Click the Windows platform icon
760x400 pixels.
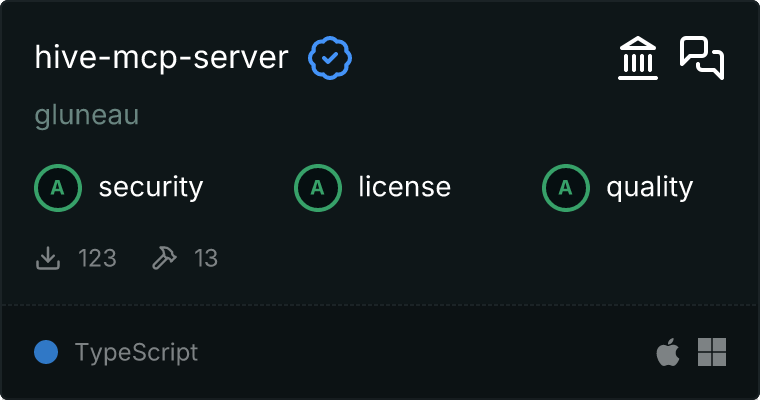(712, 352)
